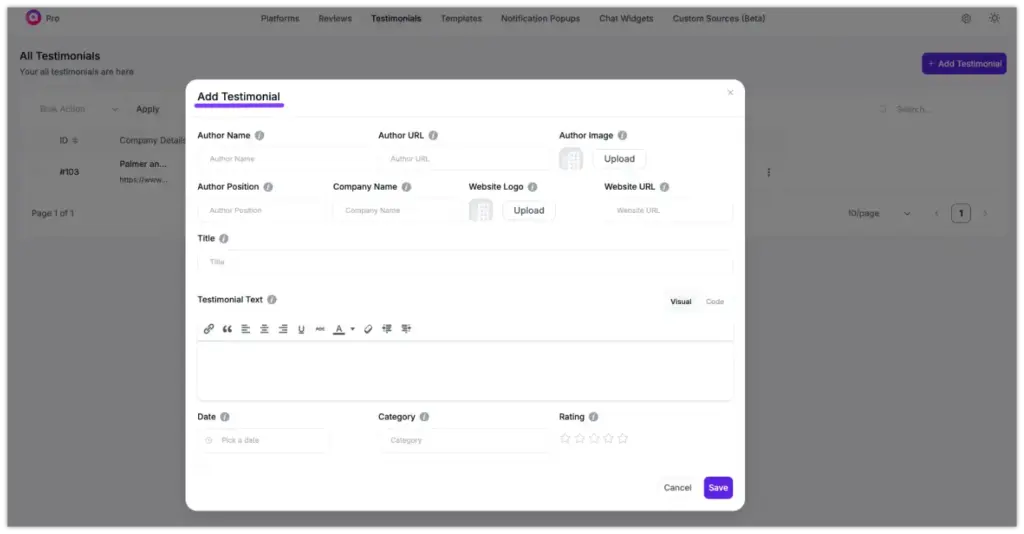The width and height of the screenshot is (1024, 534).
Task: Click the Company Name input field
Action: (396, 210)
